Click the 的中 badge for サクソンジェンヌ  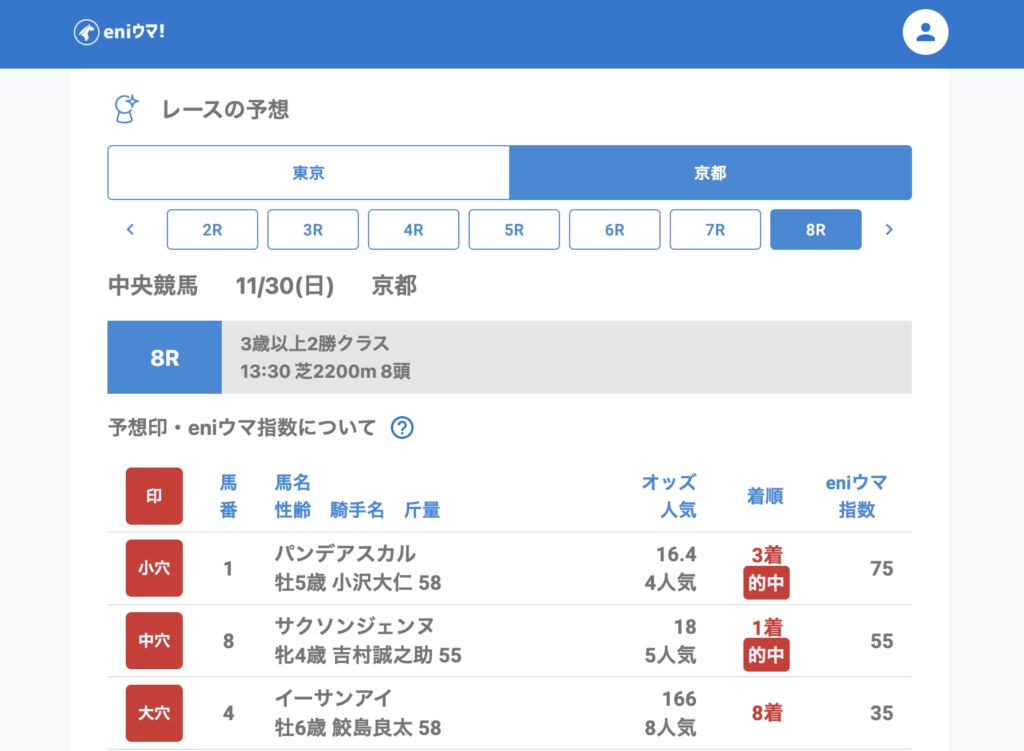(x=766, y=655)
